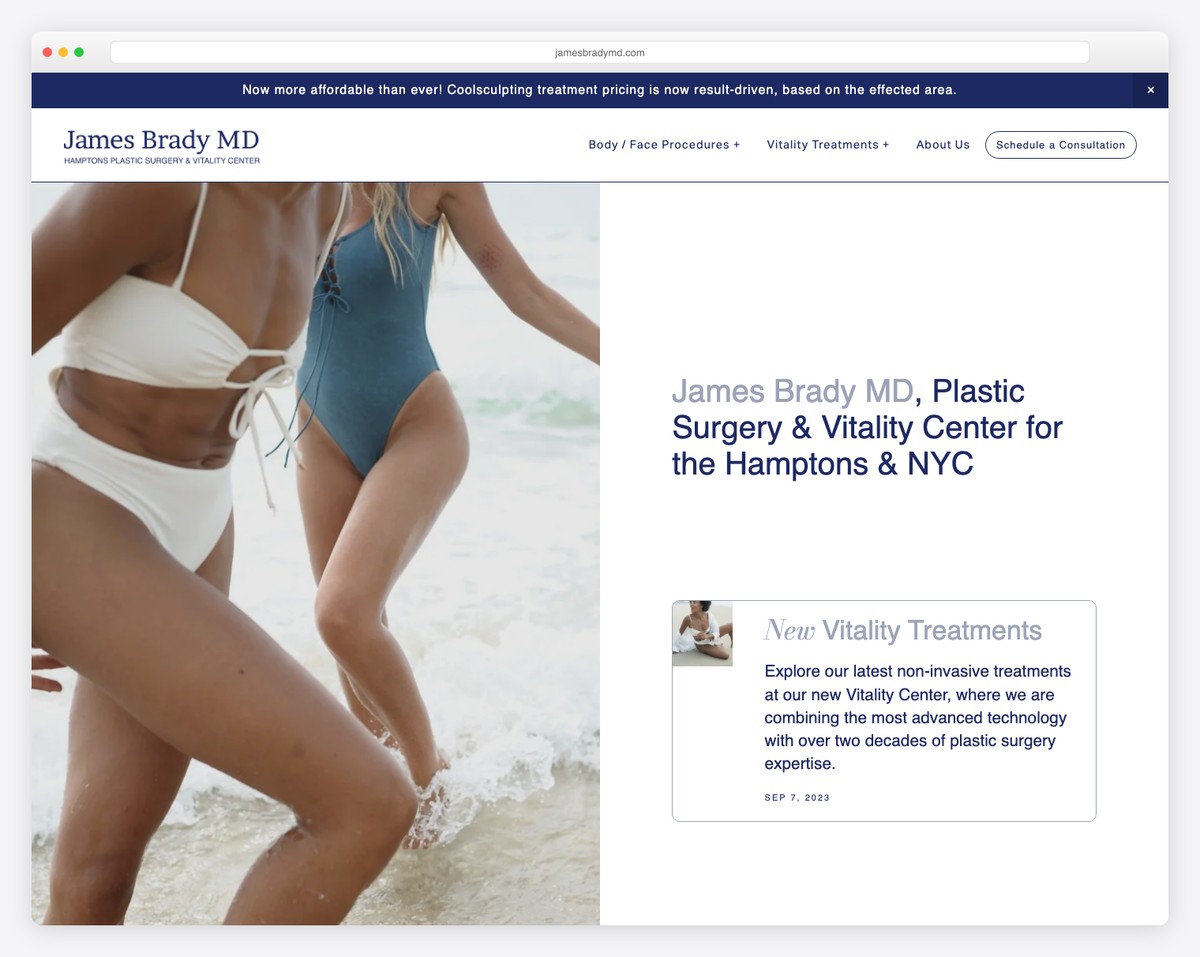This screenshot has height=957, width=1200.
Task: Select the browser address bar
Action: [x=599, y=52]
